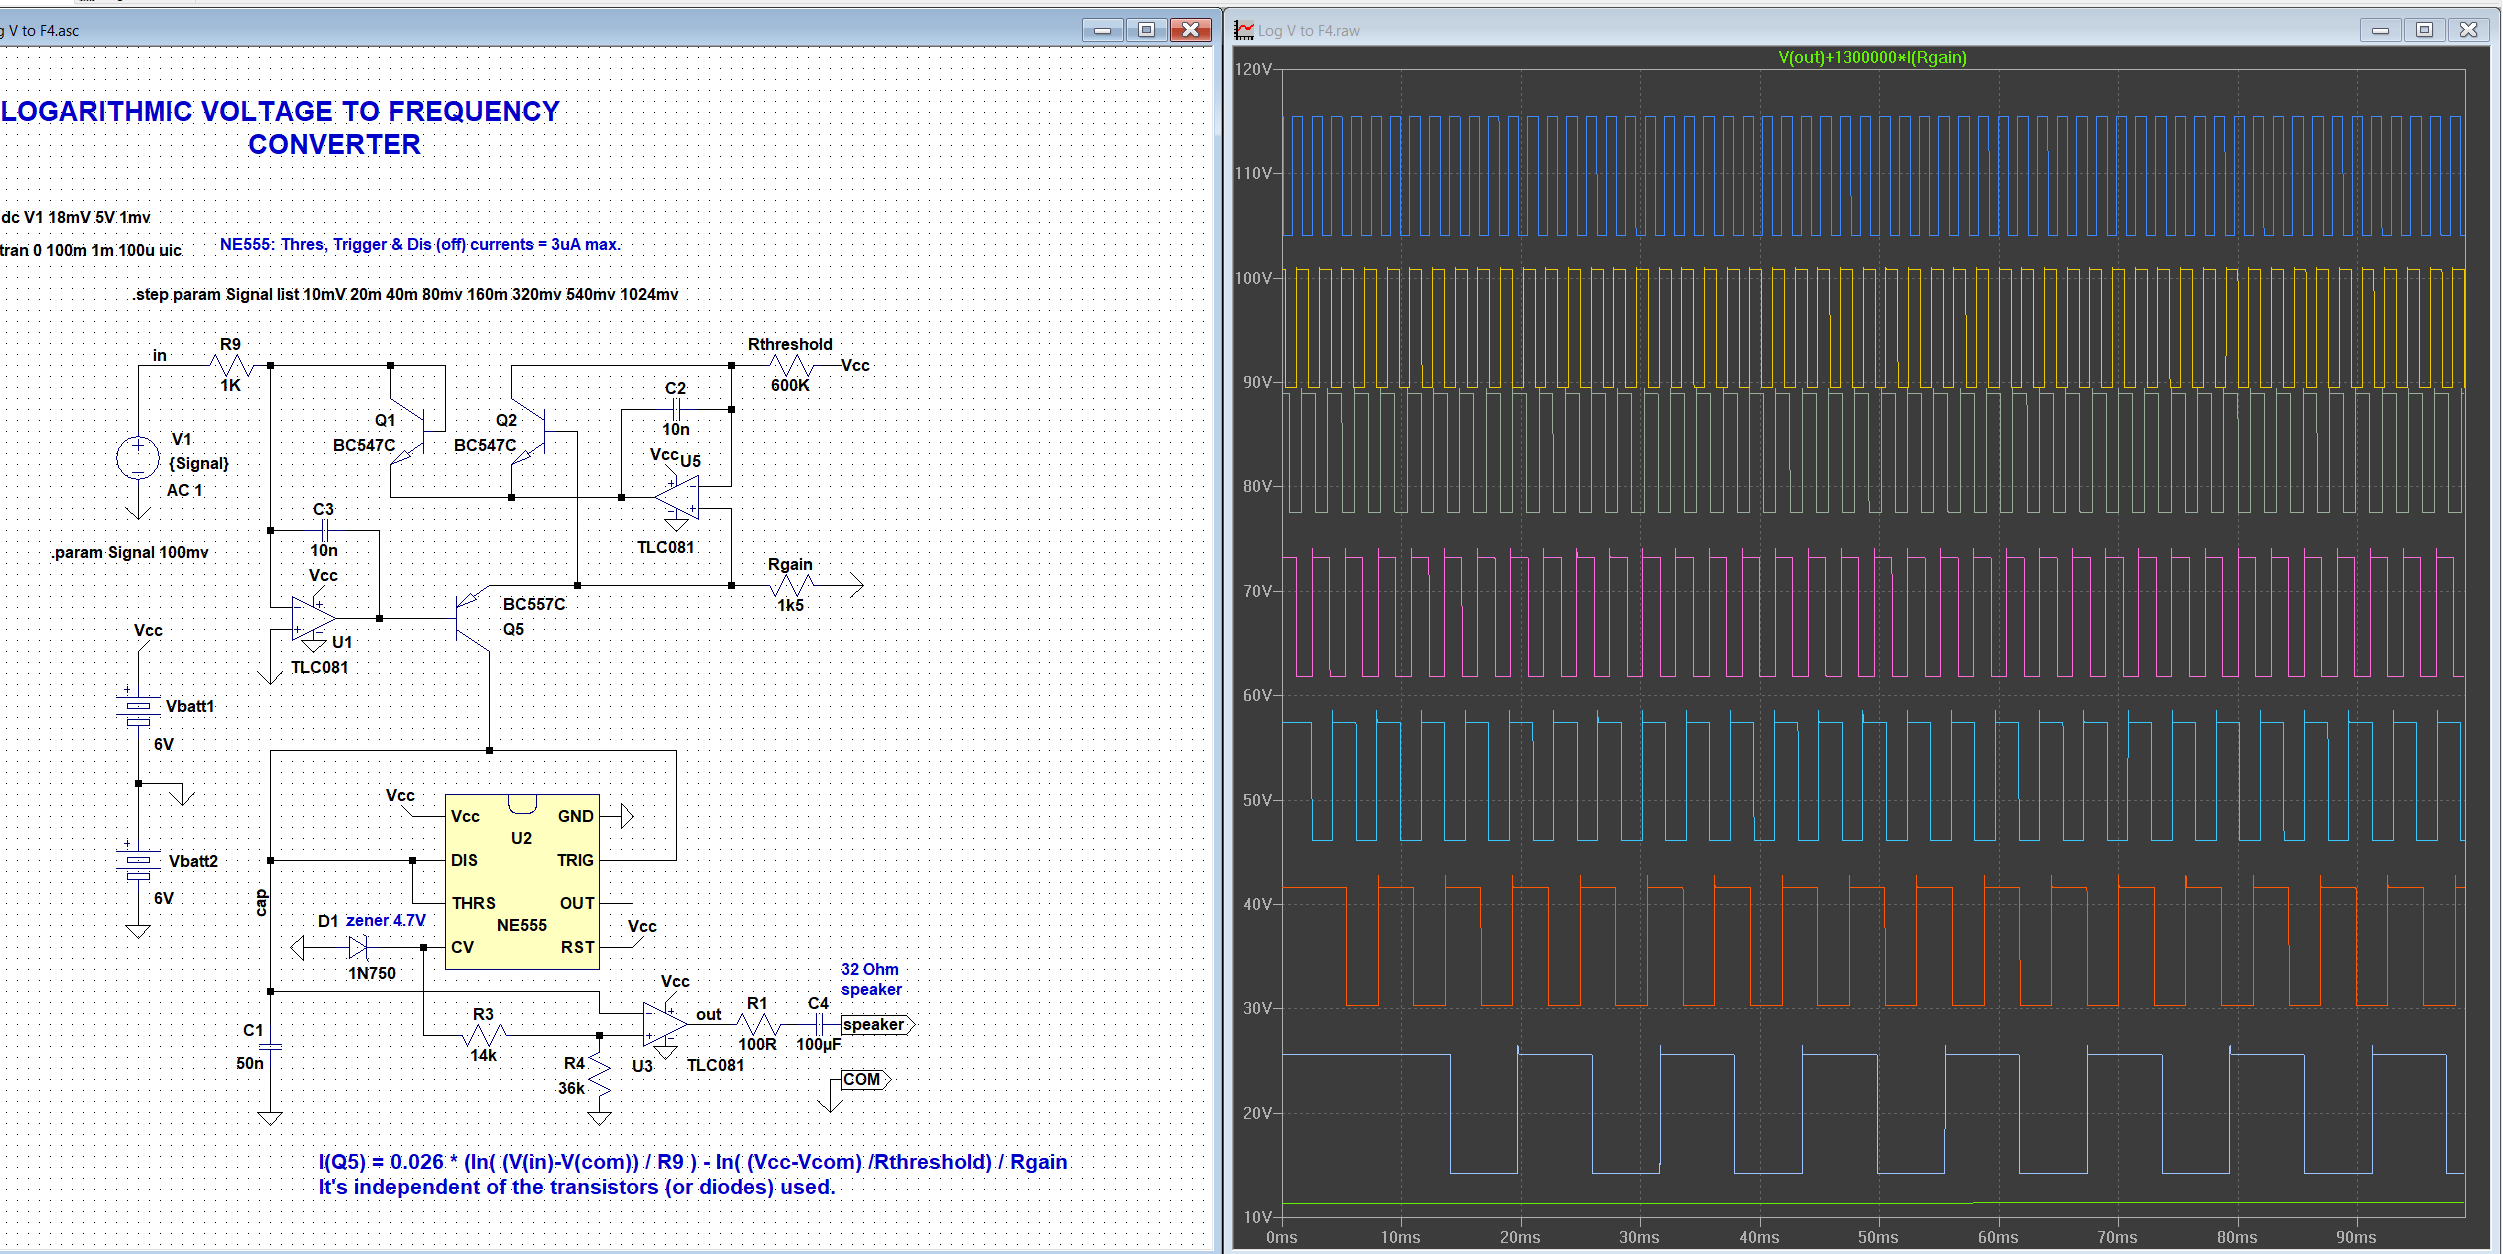Select resistor R3 14k

[x=484, y=1034]
